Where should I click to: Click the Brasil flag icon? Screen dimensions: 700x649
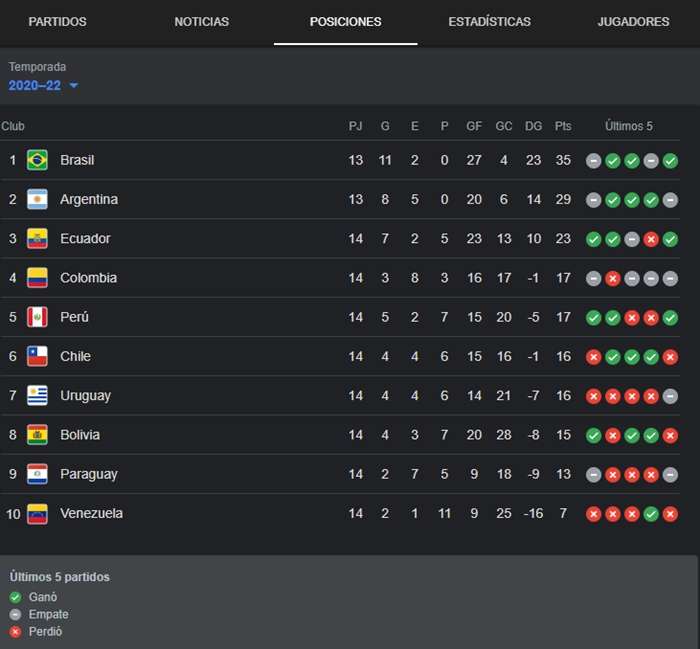point(37,160)
